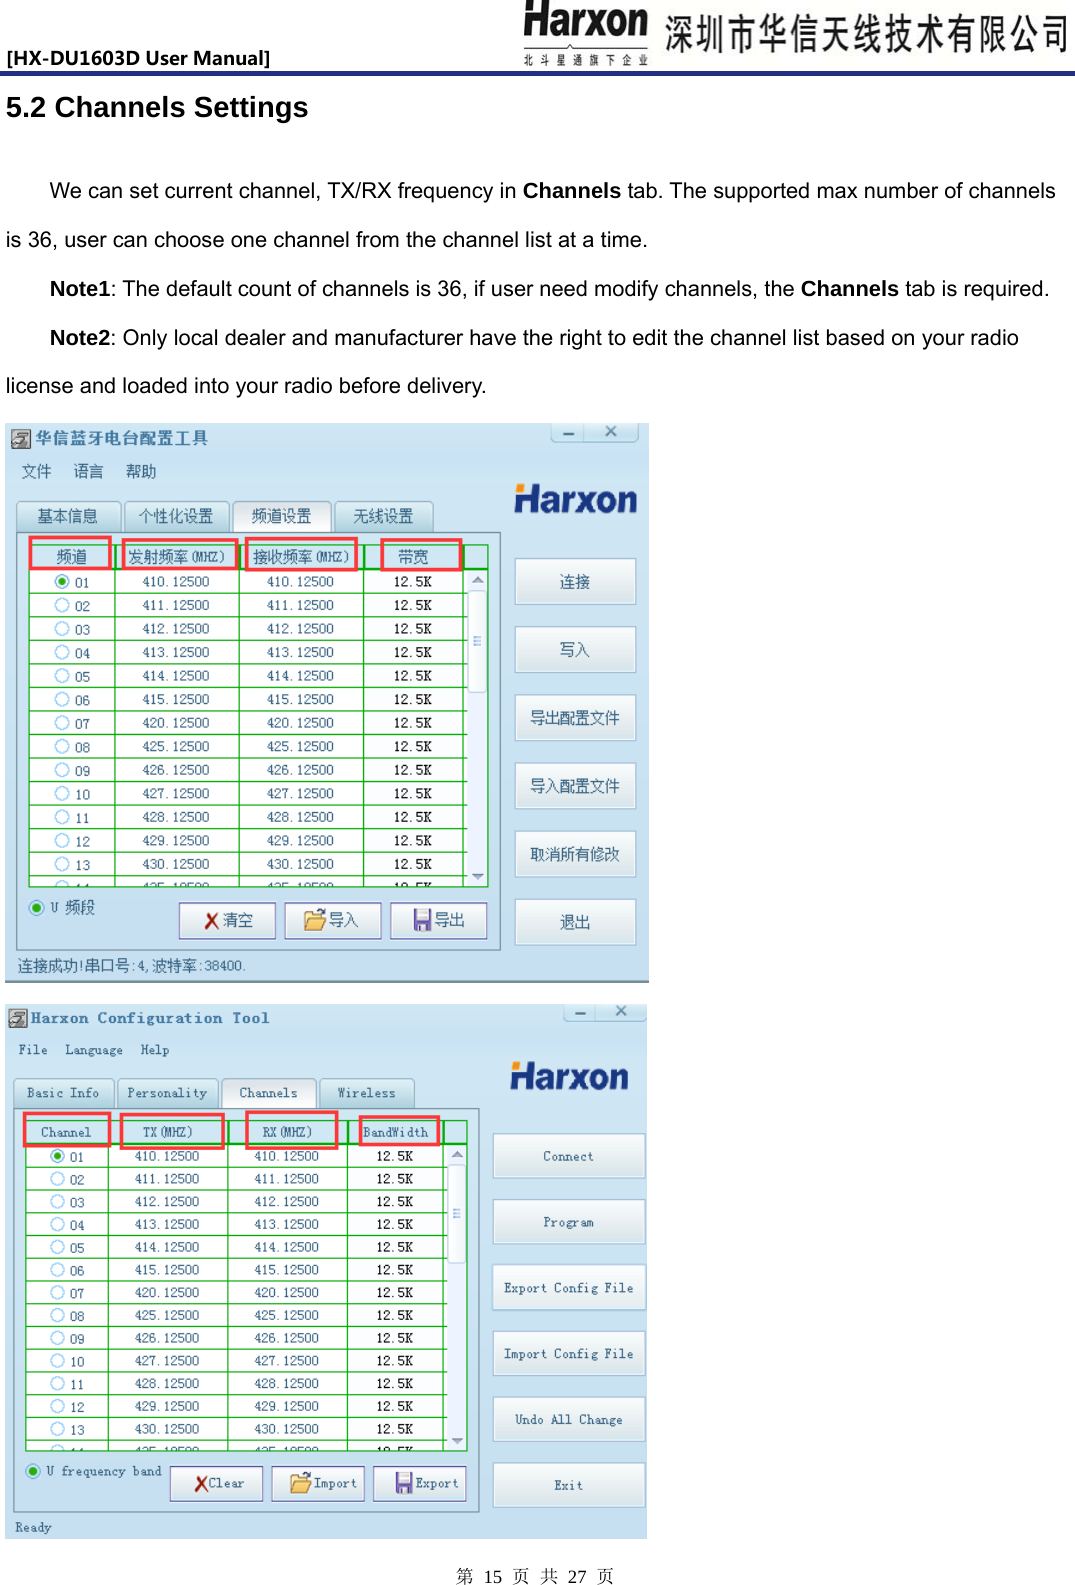Open the Language menu

(x=94, y=1050)
